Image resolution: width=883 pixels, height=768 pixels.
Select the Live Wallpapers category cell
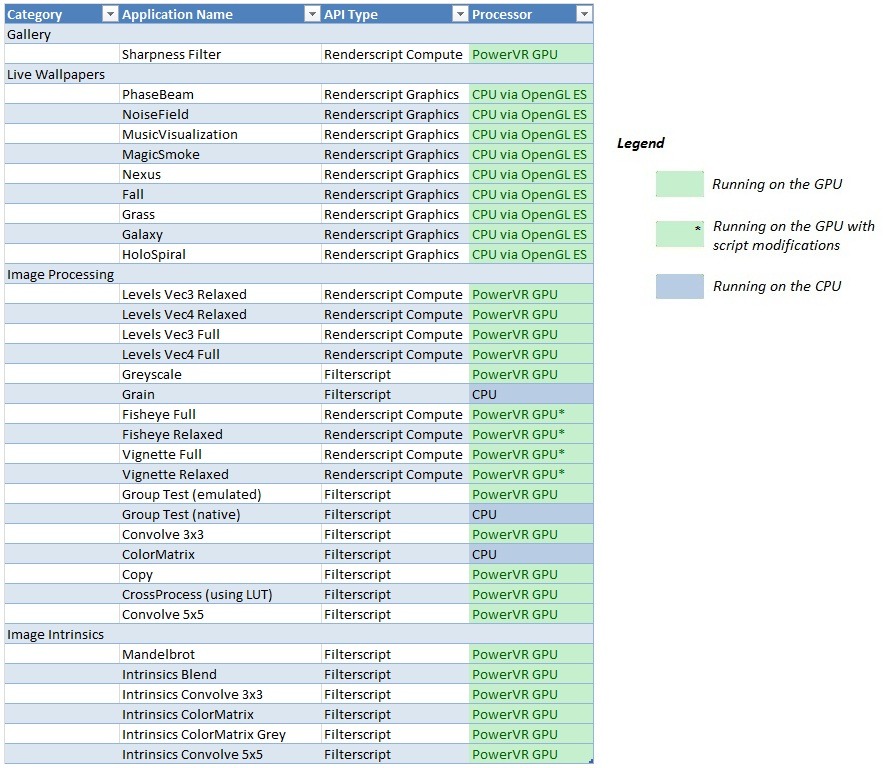click(x=56, y=74)
